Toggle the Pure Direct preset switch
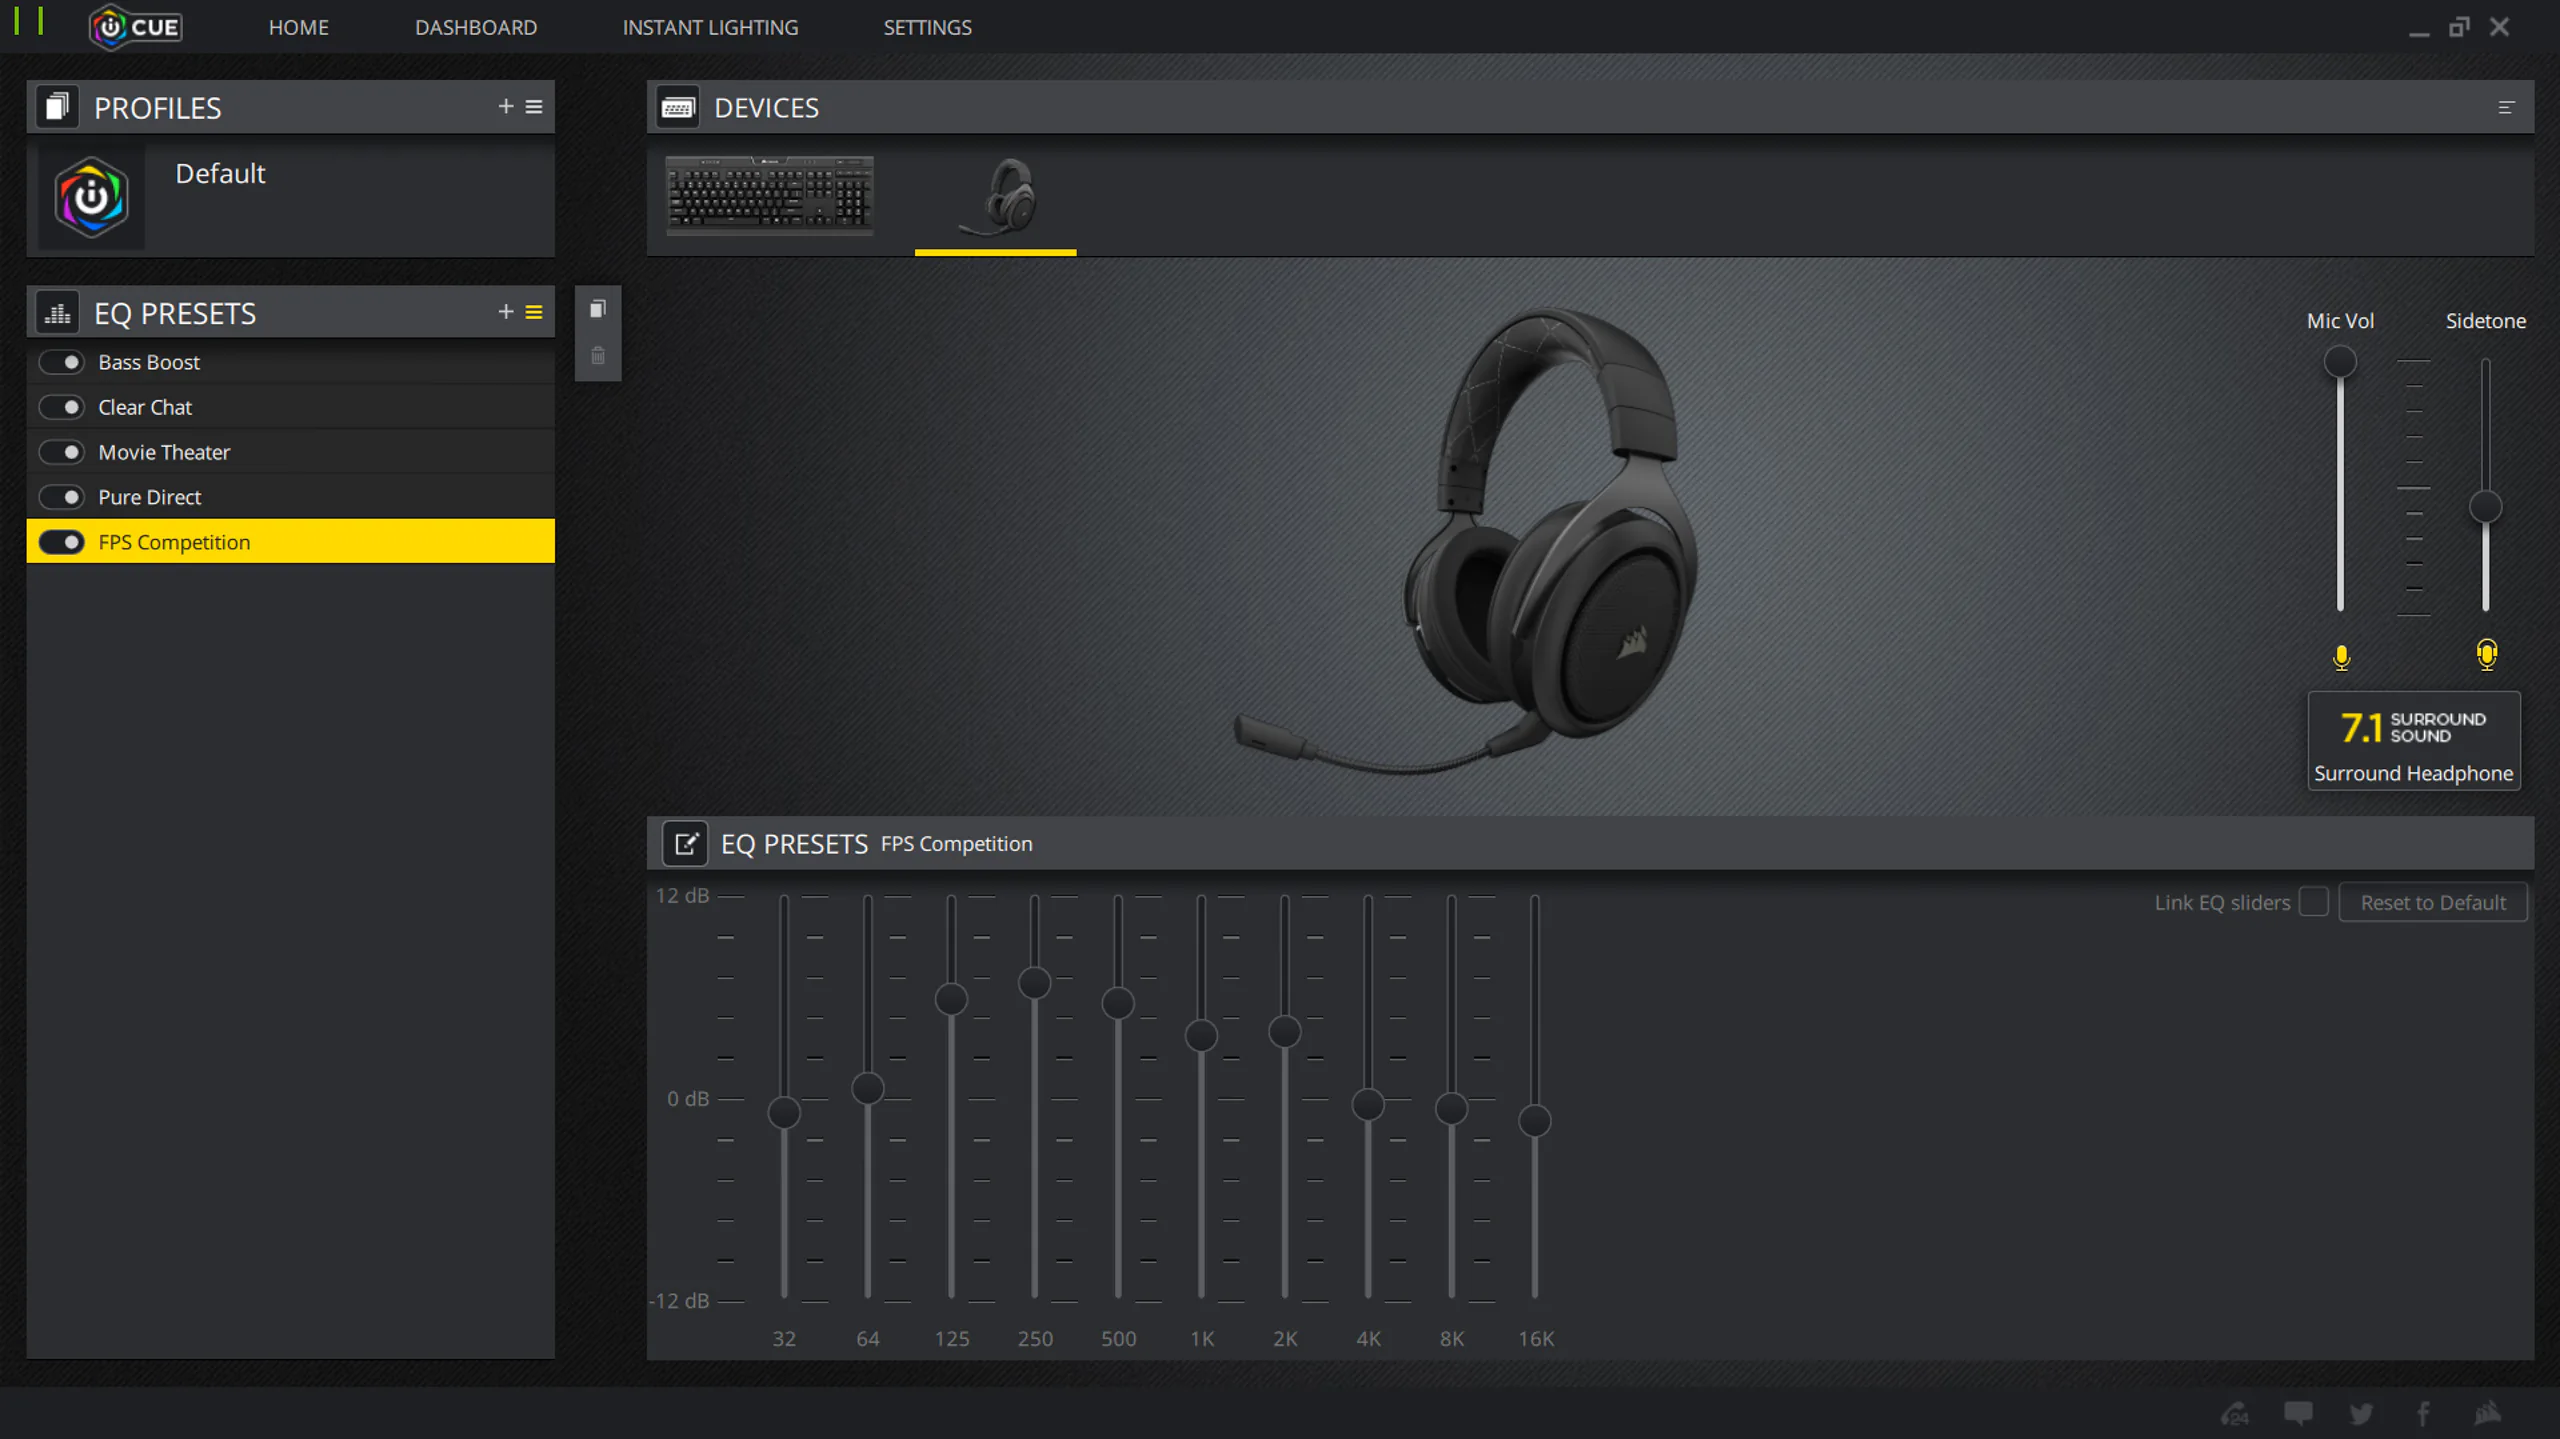 pos(62,497)
